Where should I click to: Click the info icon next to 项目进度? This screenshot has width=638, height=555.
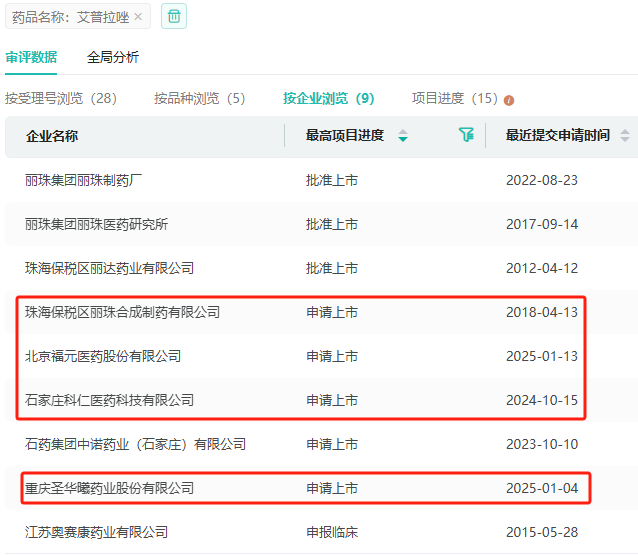coord(509,100)
